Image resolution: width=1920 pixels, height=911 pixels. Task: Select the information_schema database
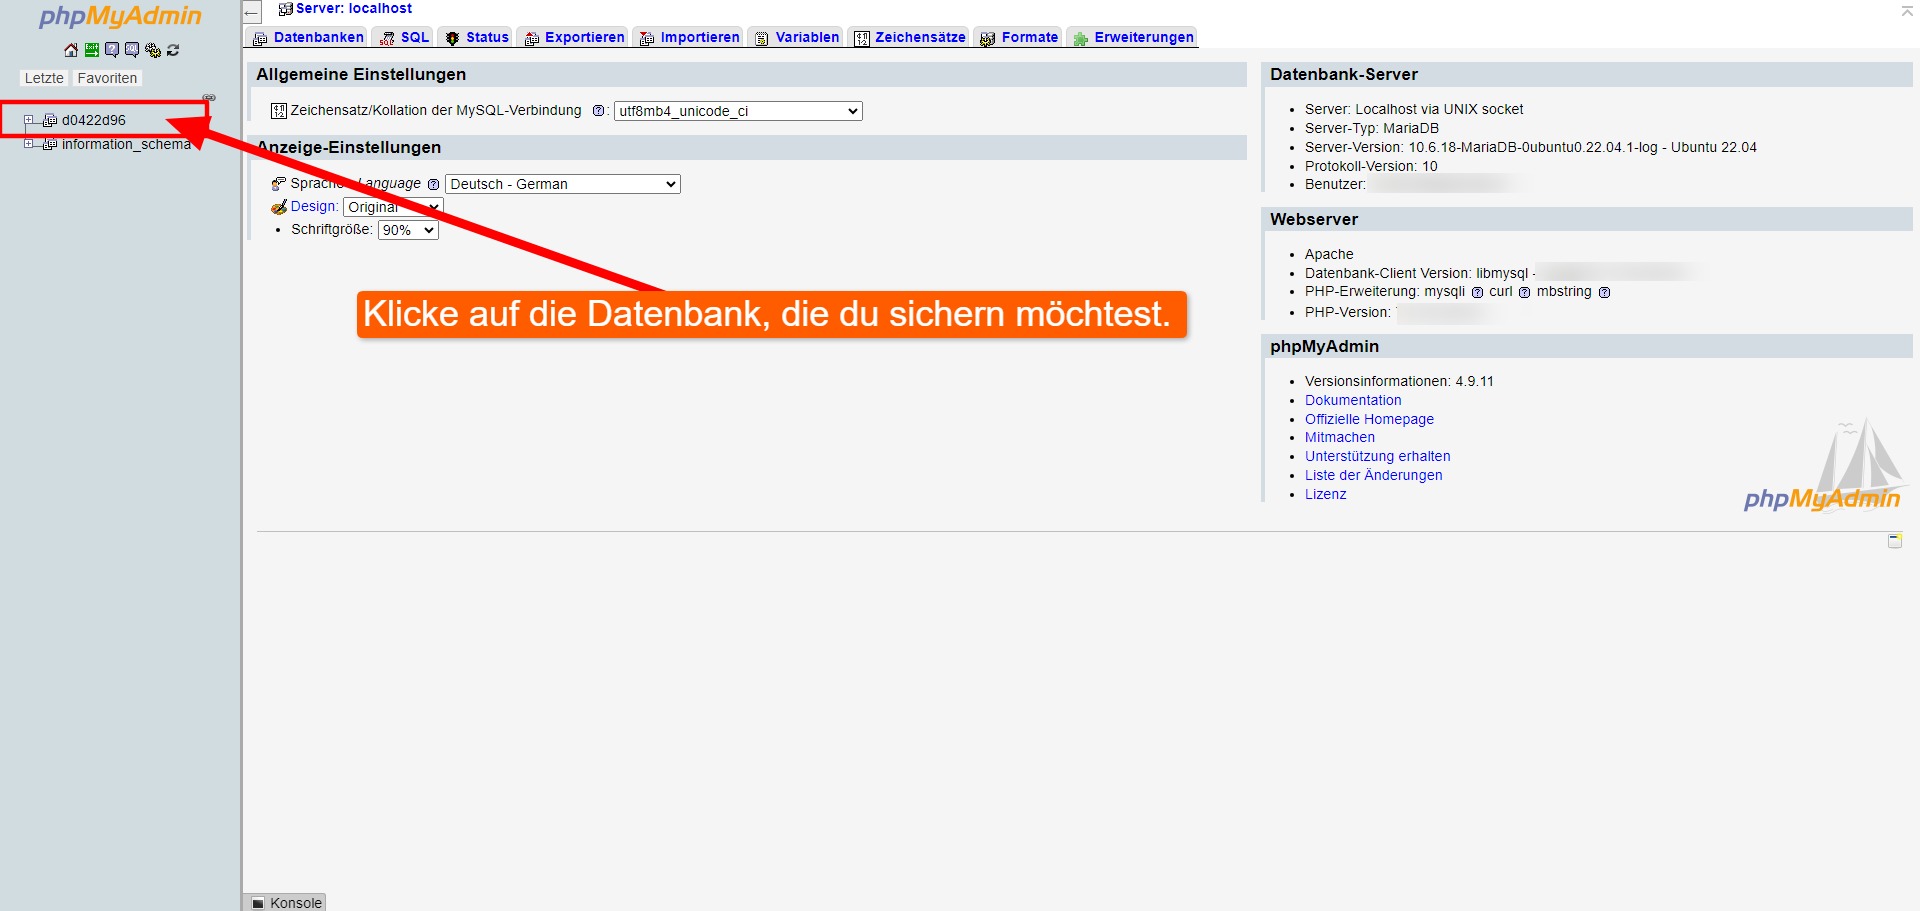(126, 144)
